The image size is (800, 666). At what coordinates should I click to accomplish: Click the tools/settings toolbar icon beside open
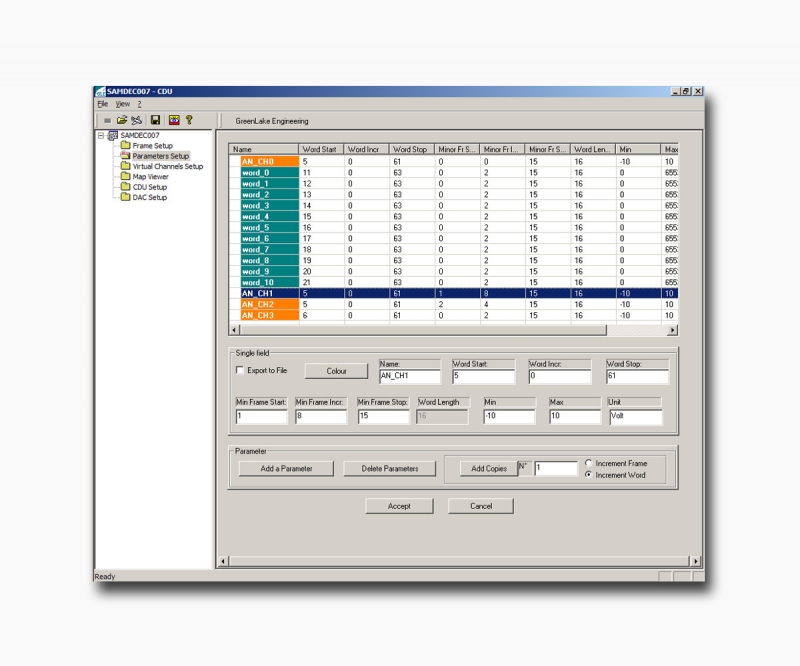click(x=137, y=120)
